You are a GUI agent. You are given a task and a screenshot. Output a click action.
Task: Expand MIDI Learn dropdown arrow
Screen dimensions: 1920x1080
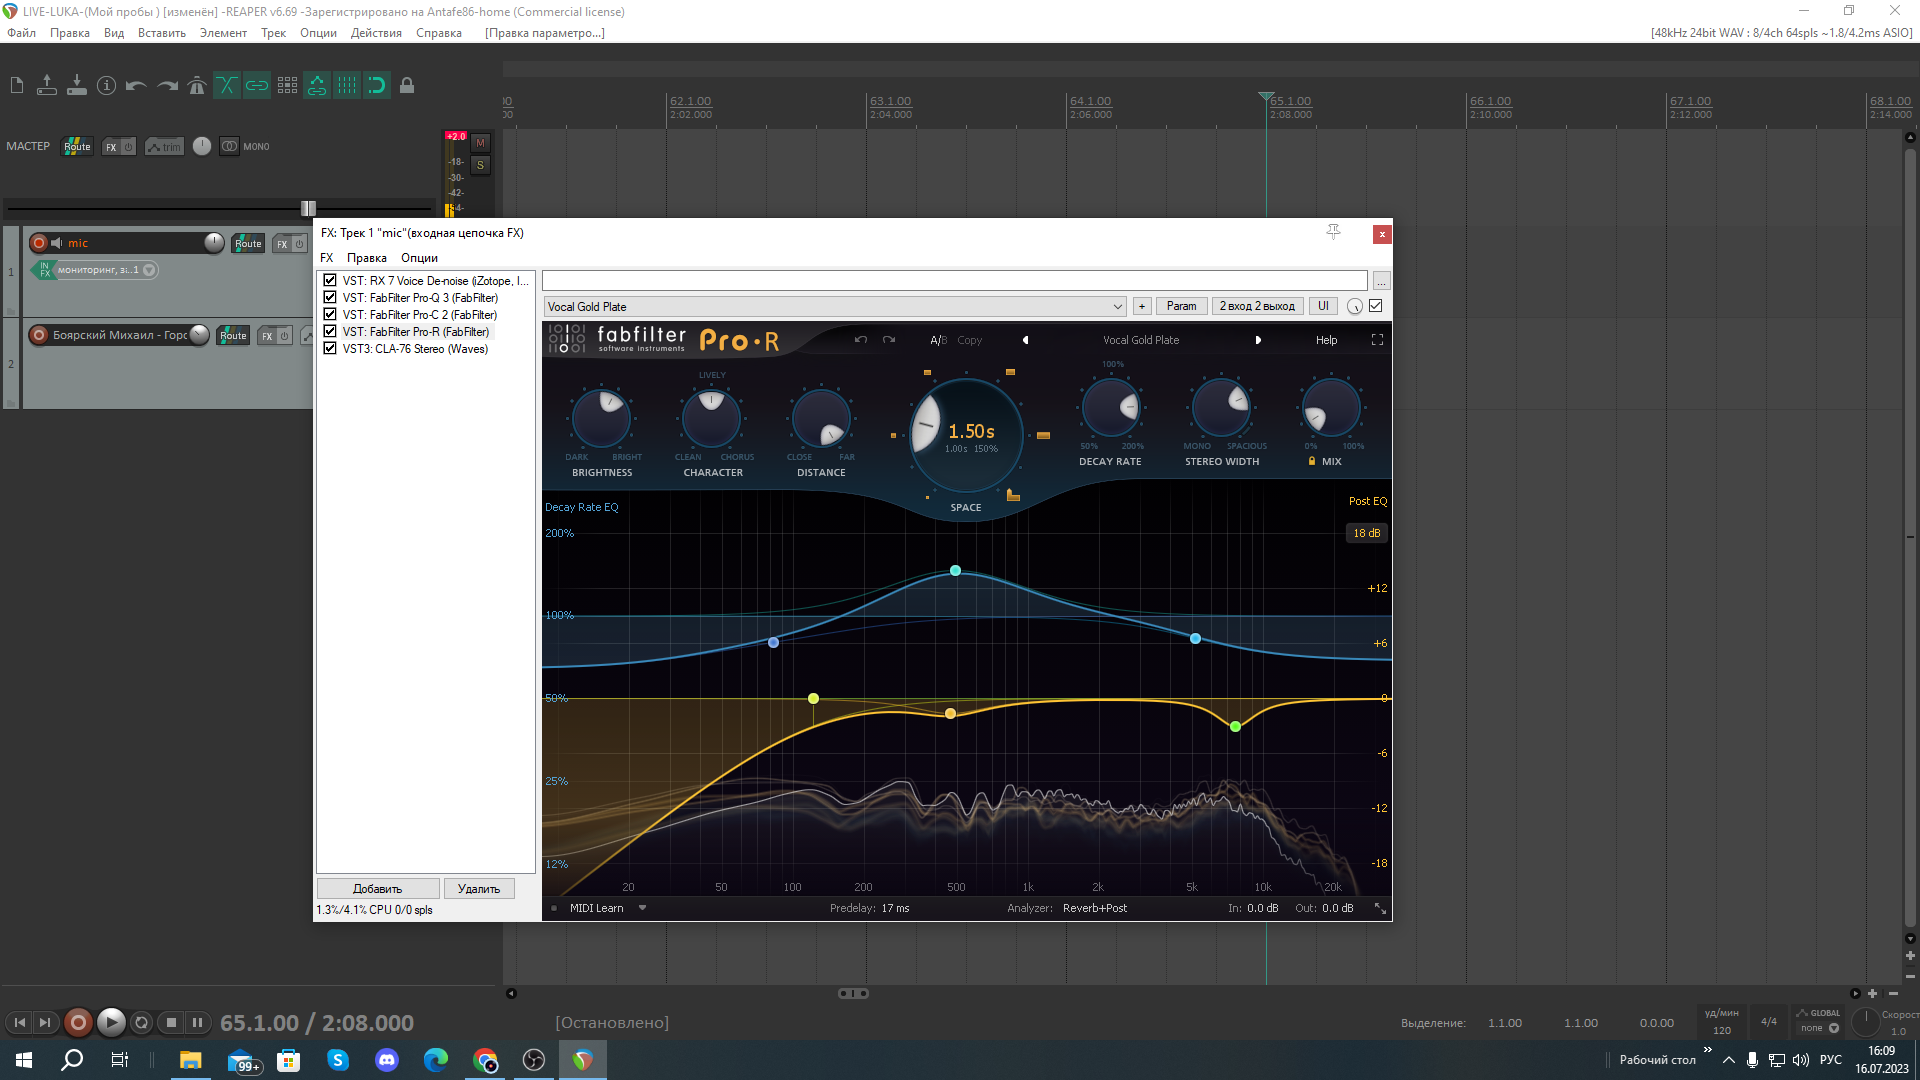pos(642,908)
